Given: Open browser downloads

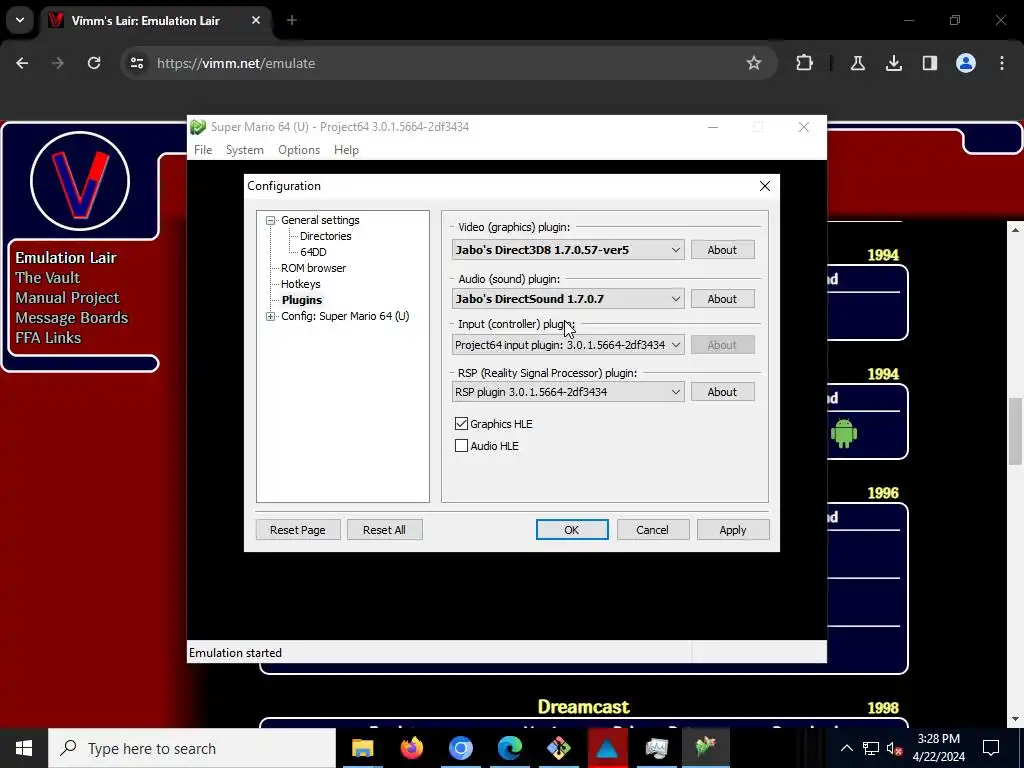Looking at the screenshot, I should click(x=893, y=63).
